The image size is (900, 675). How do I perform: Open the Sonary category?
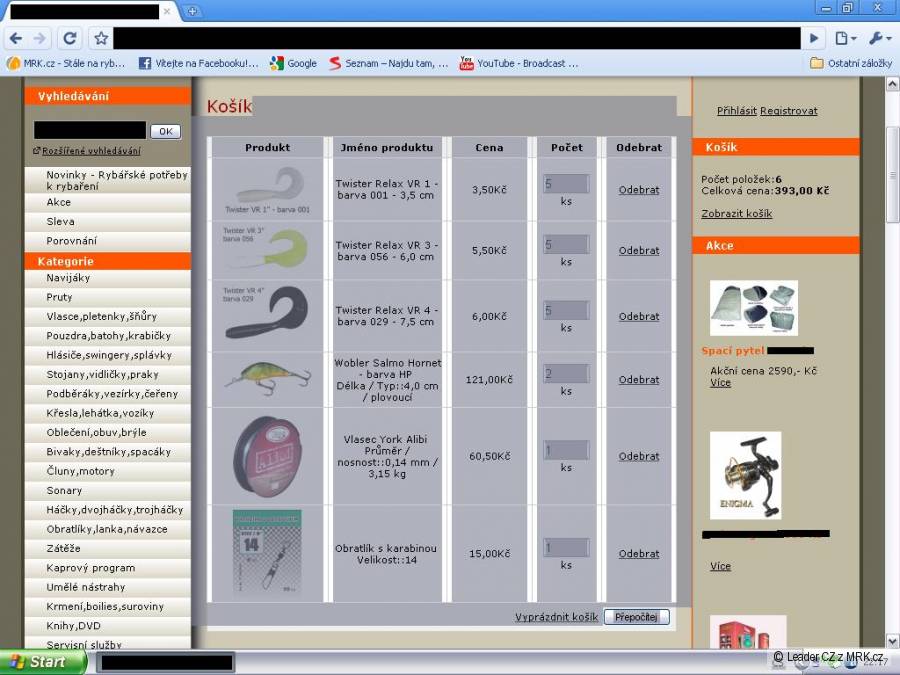[x=108, y=490]
